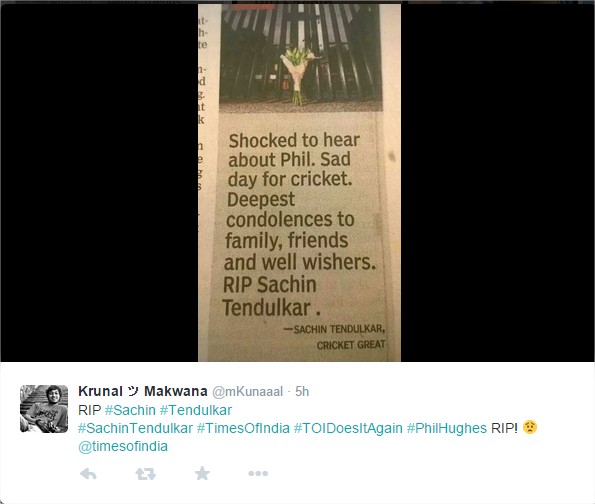Open the #TimesOfIndia hashtag
This screenshot has height=504, width=595.
tap(243, 428)
